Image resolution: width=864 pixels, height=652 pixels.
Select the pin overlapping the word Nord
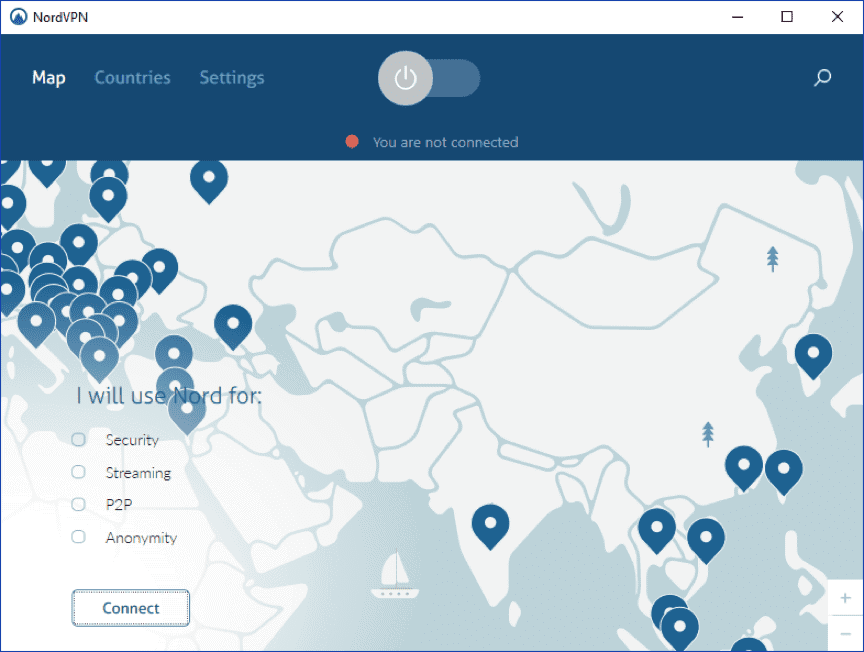(187, 411)
